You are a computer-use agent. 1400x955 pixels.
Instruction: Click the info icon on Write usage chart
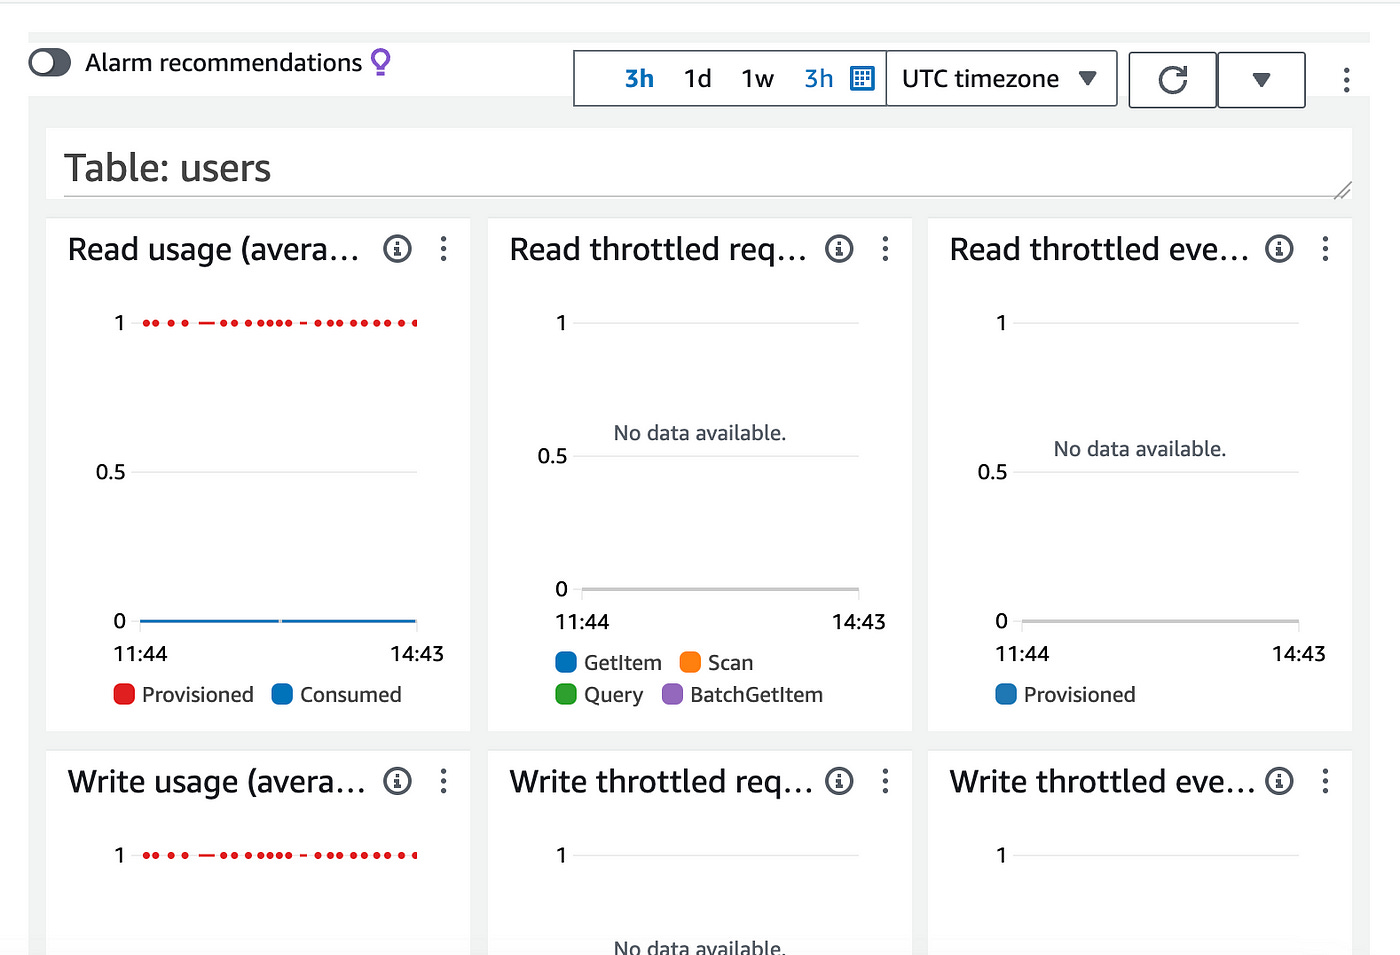pos(397,781)
